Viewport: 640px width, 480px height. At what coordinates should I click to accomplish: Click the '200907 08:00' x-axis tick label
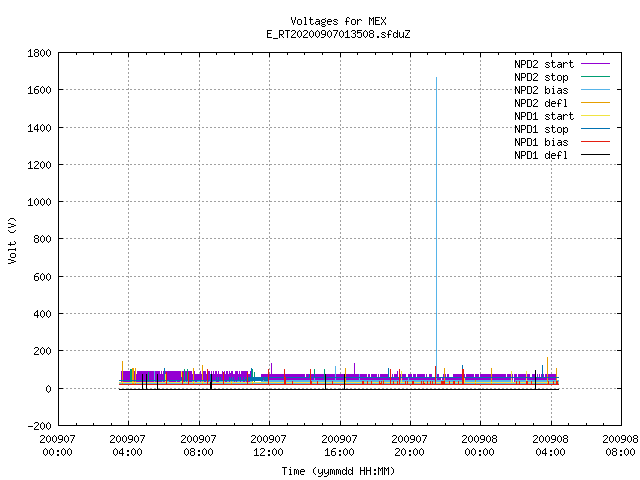pyautogui.click(x=198, y=446)
